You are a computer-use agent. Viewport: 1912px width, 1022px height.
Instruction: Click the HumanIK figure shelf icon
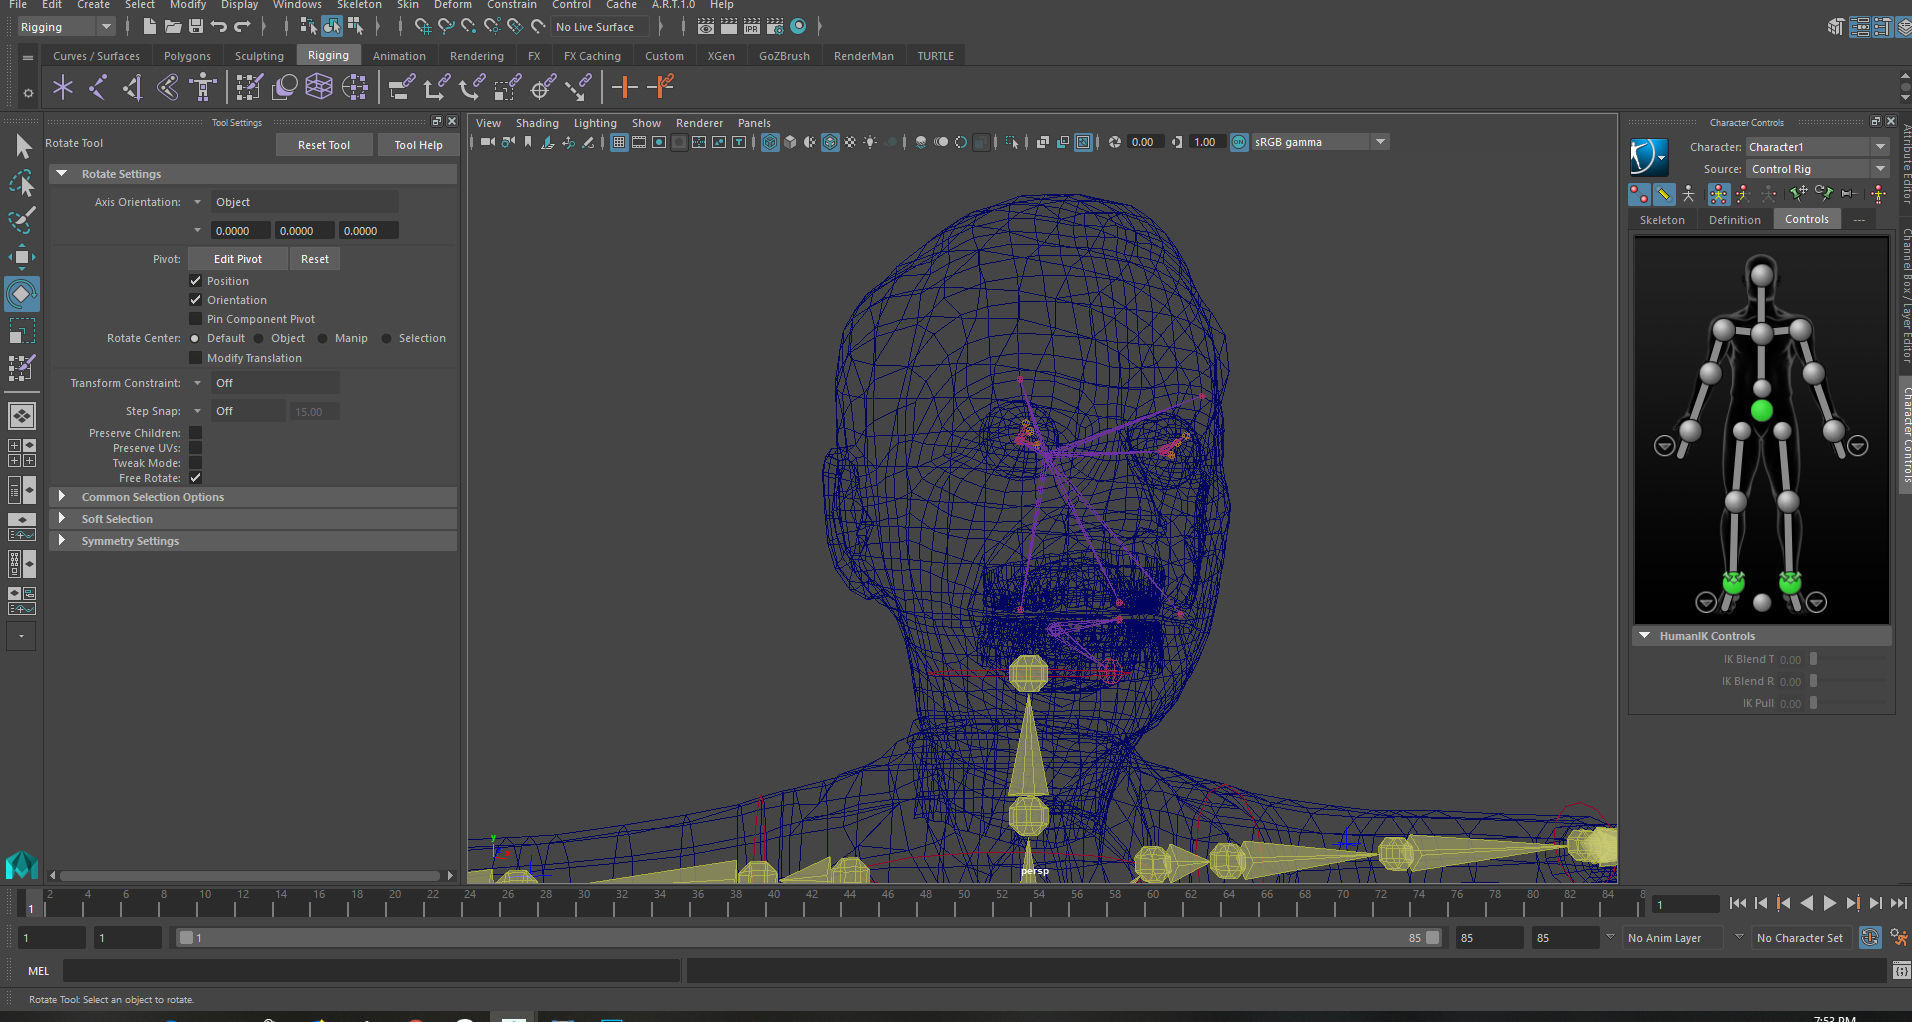pyautogui.click(x=203, y=88)
